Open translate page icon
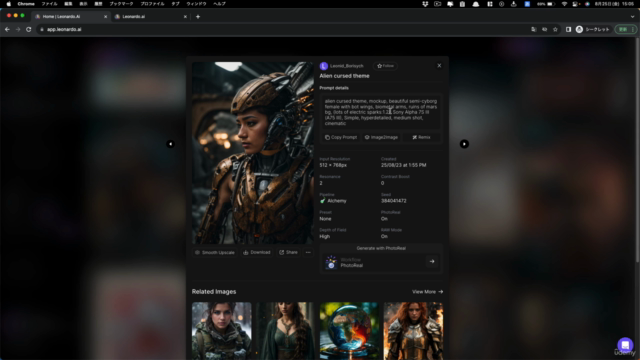This screenshot has width=640, height=360. 533,29
